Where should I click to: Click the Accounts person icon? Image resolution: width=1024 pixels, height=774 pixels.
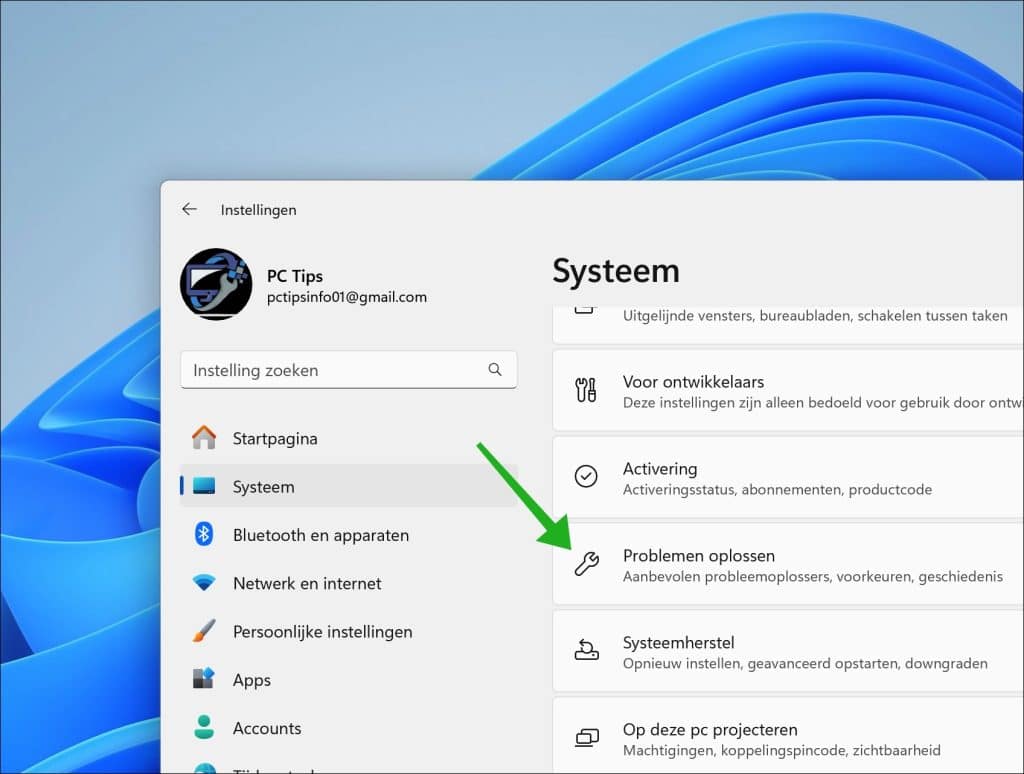[x=204, y=727]
